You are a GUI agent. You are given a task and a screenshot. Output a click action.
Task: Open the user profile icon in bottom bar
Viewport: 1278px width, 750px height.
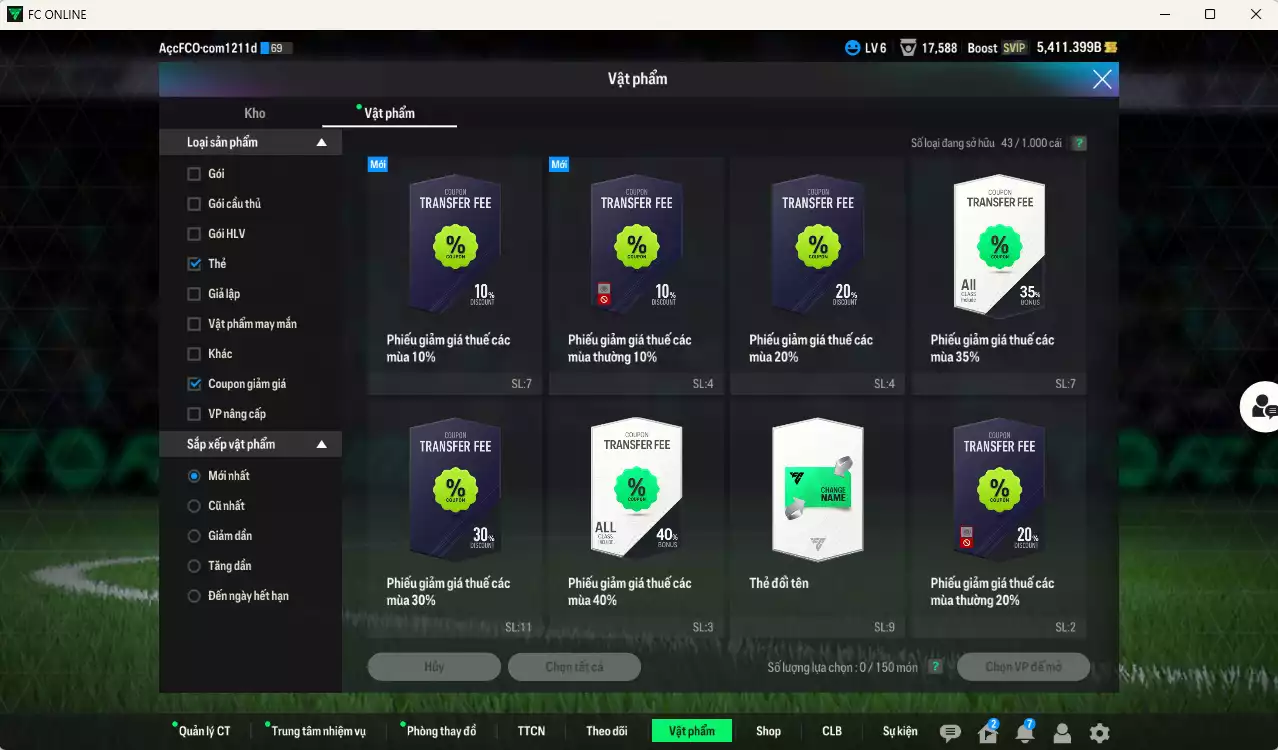click(1062, 733)
